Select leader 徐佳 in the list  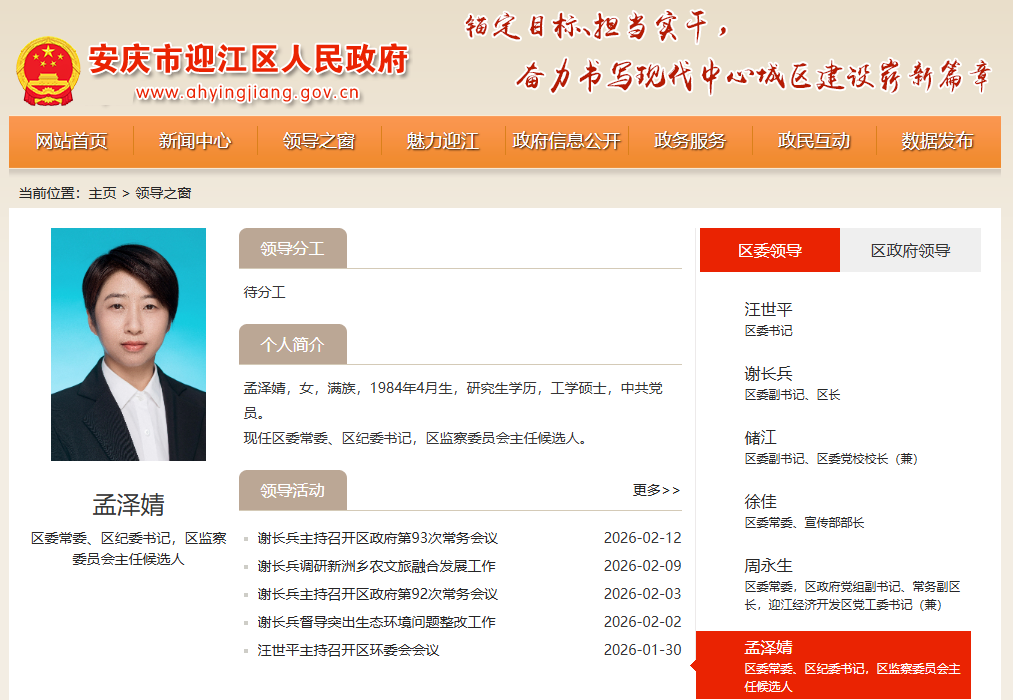[x=760, y=501]
